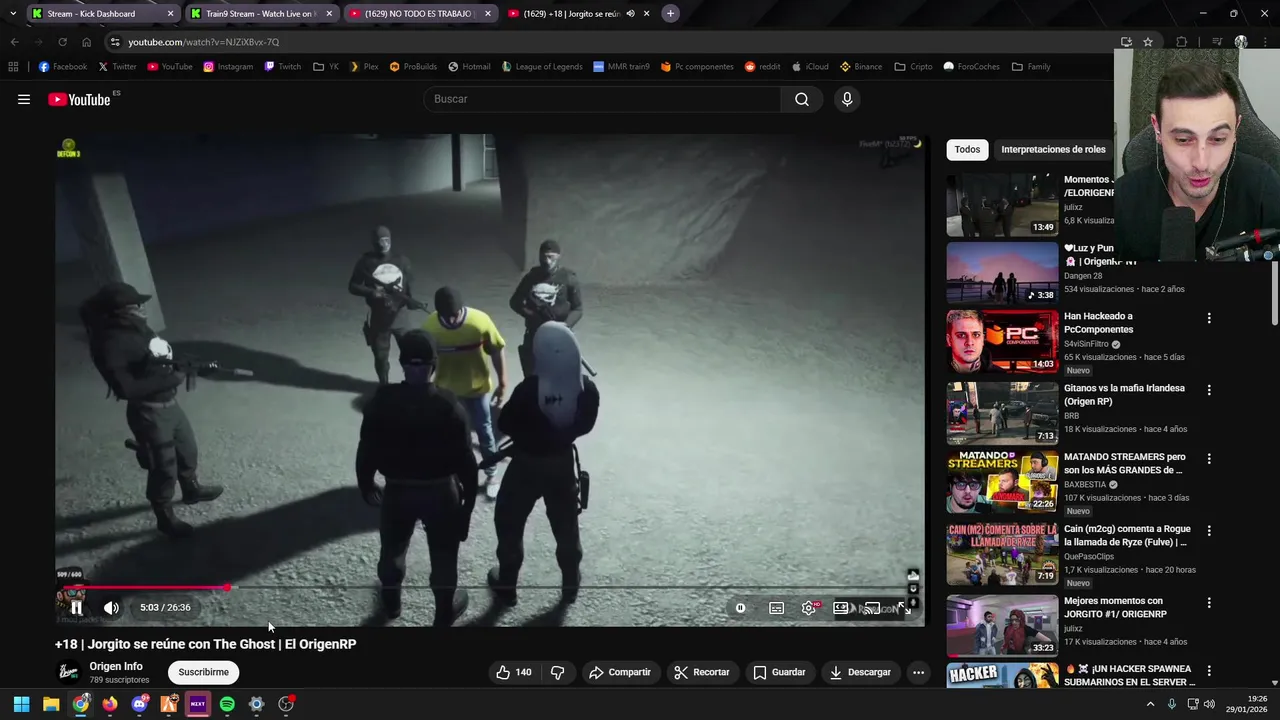Open menu for HACKER SPAWNEA SUBMARINOS video

(x=1209, y=671)
